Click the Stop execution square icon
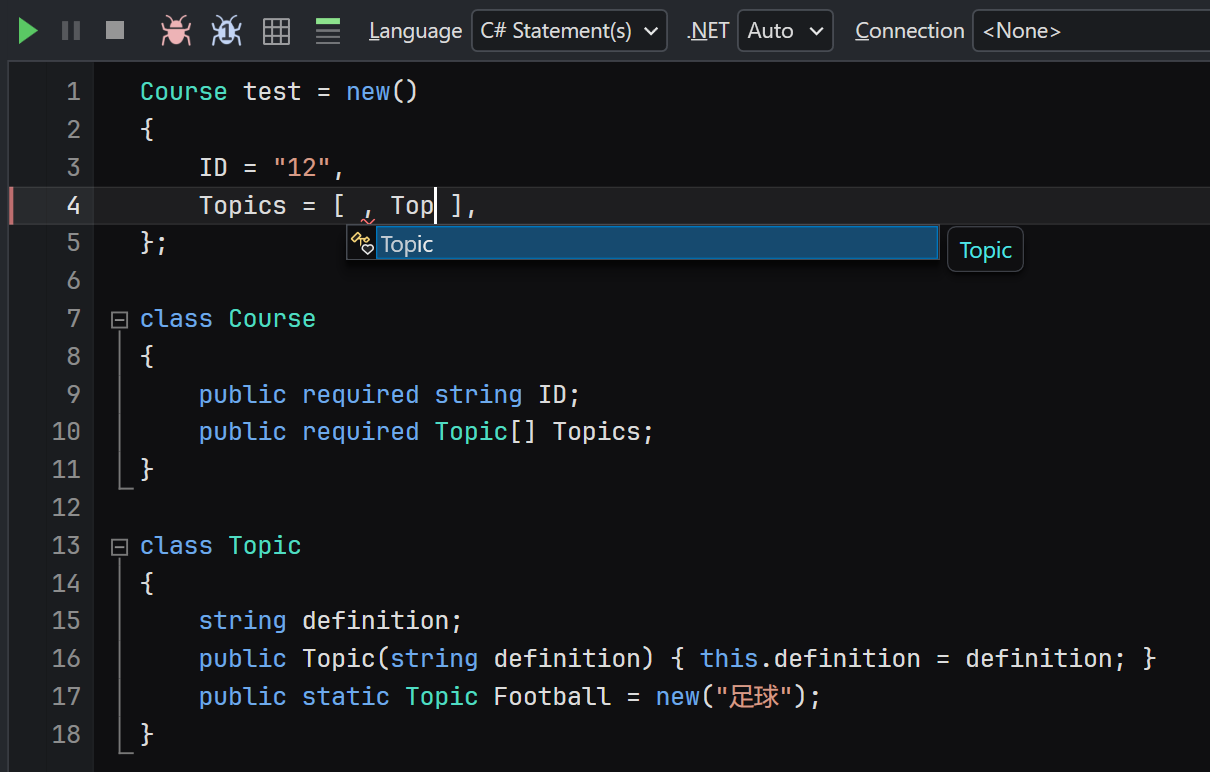This screenshot has width=1210, height=772. point(115,31)
